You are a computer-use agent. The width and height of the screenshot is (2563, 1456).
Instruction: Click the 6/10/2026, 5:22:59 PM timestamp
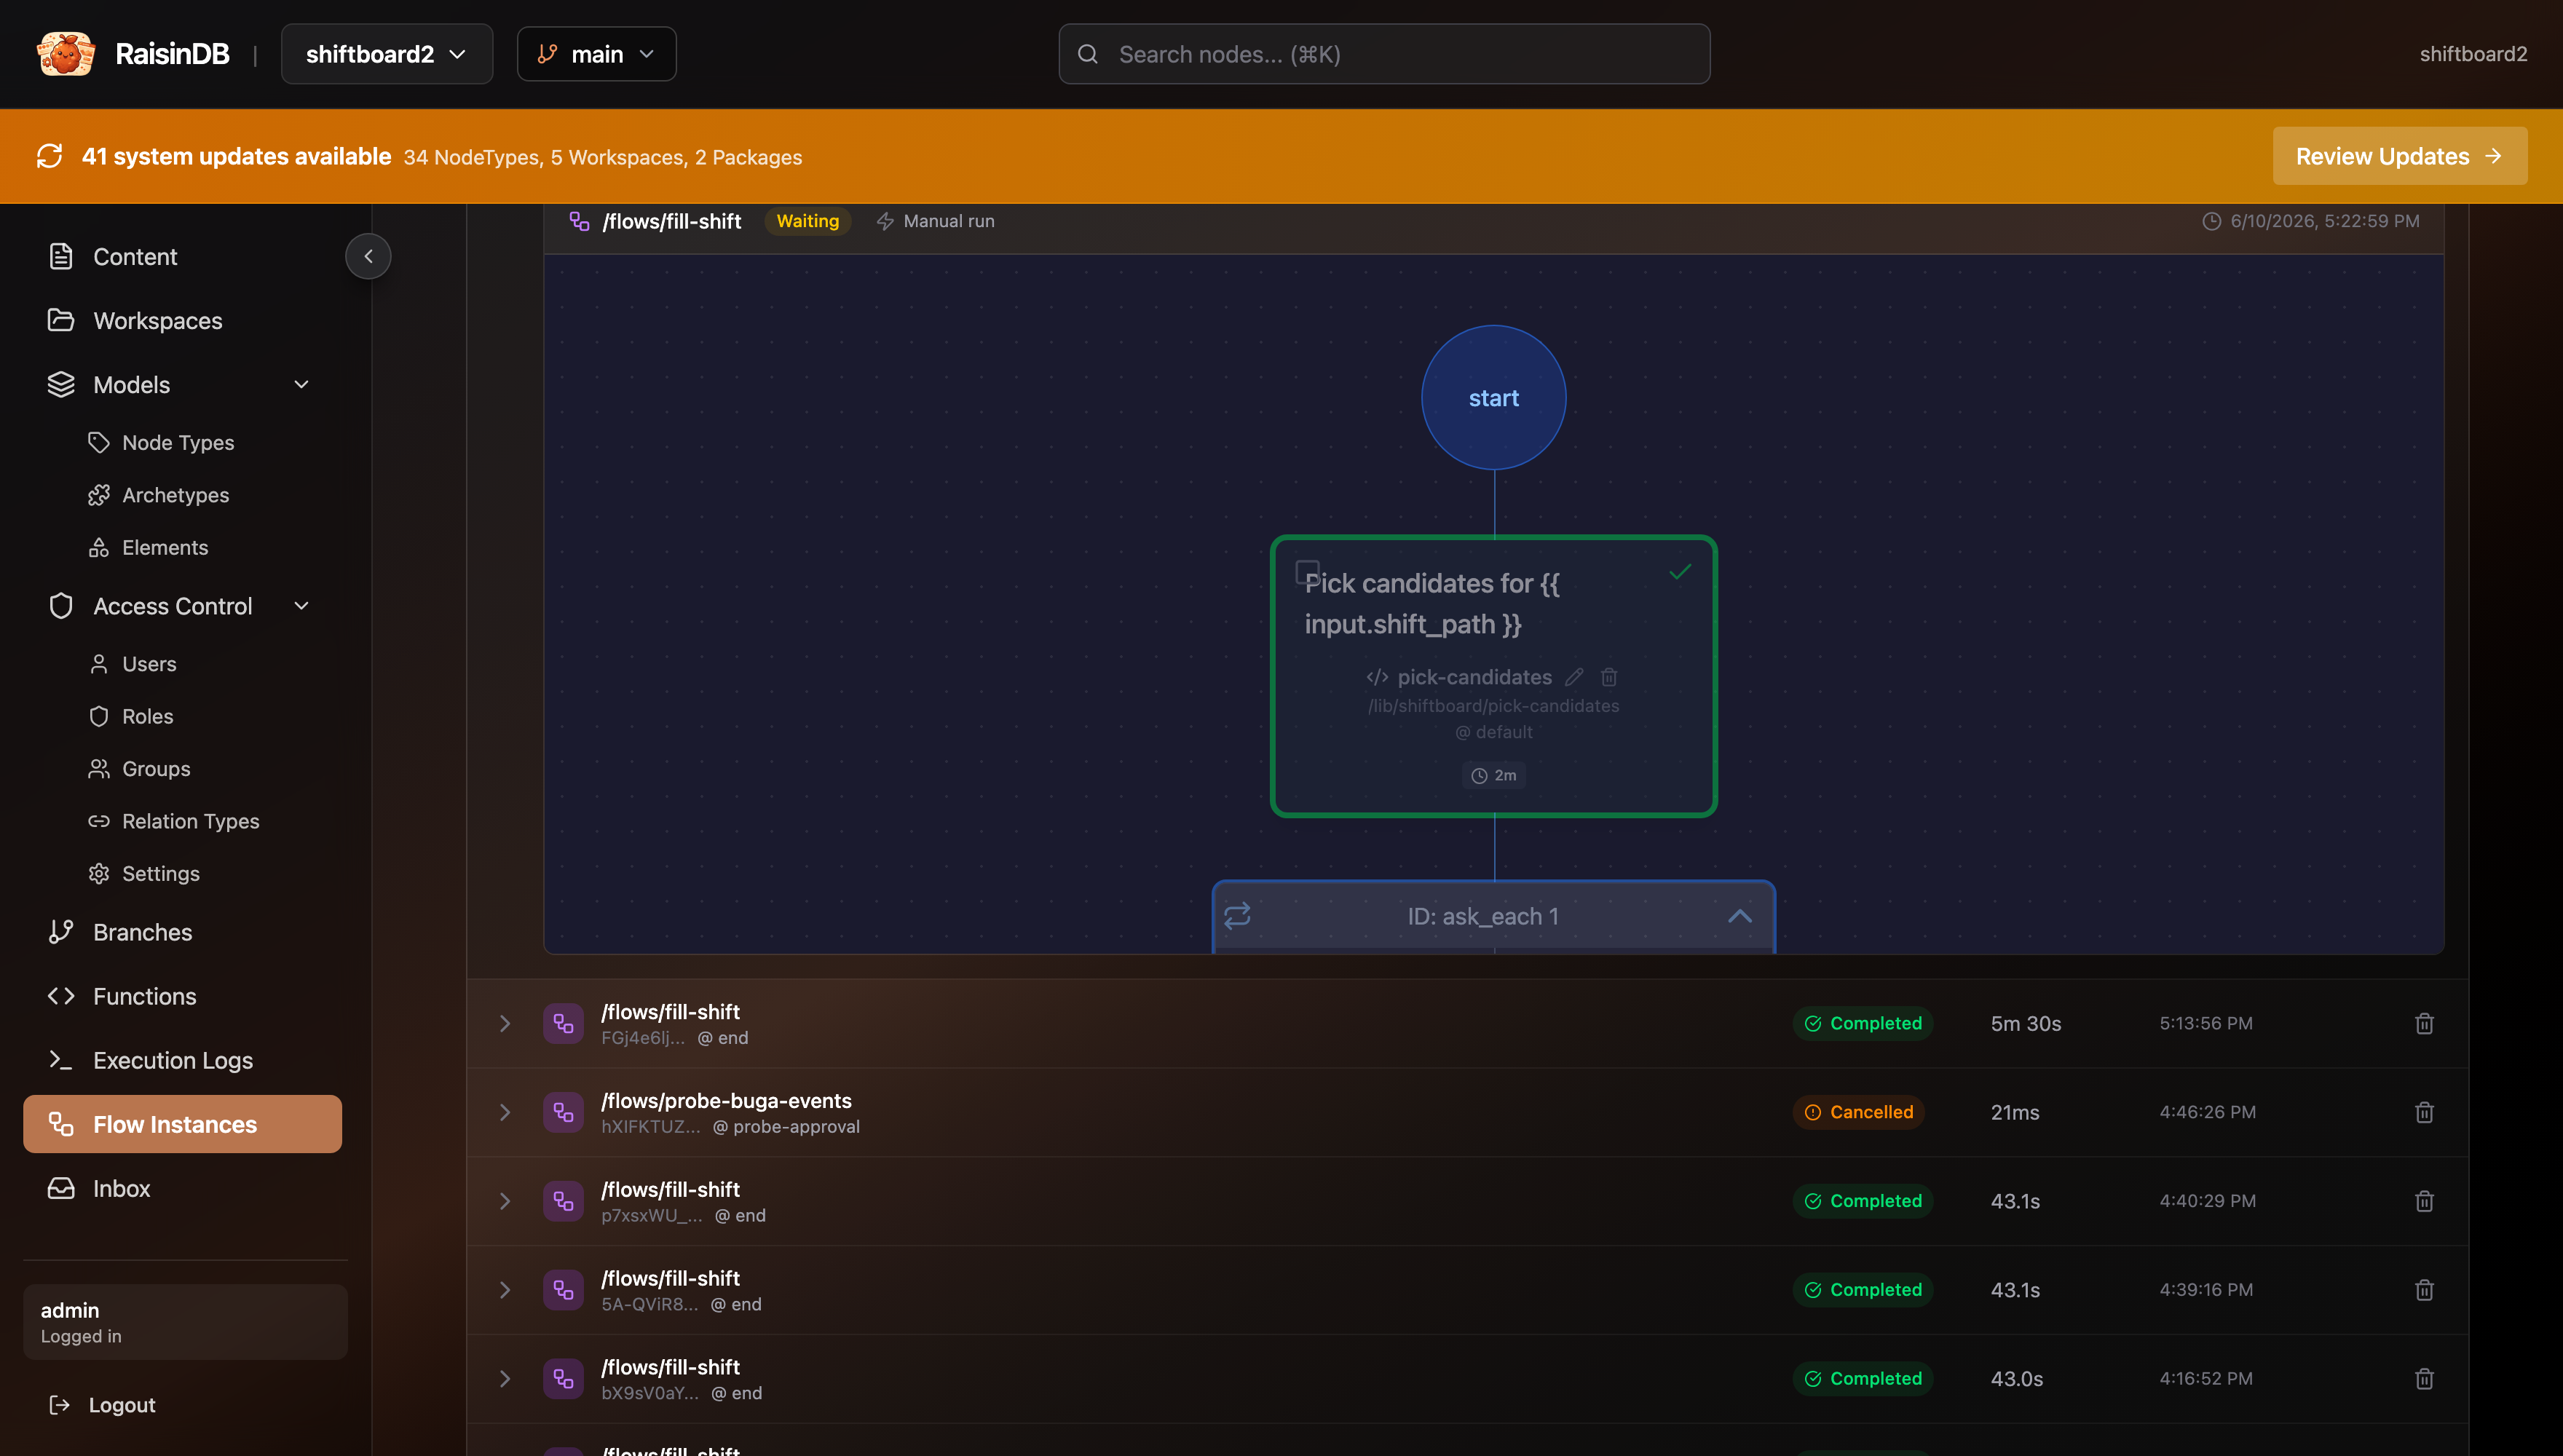tap(2324, 221)
